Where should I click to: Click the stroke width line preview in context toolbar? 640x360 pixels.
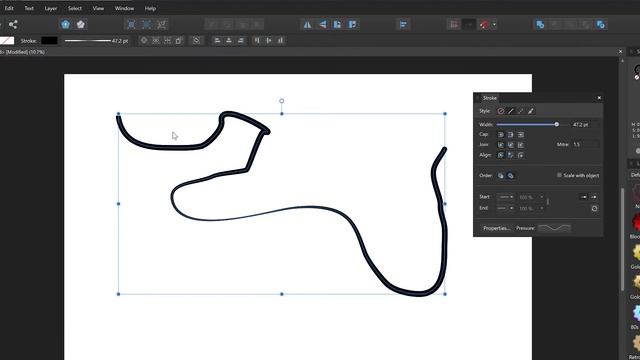coord(88,40)
